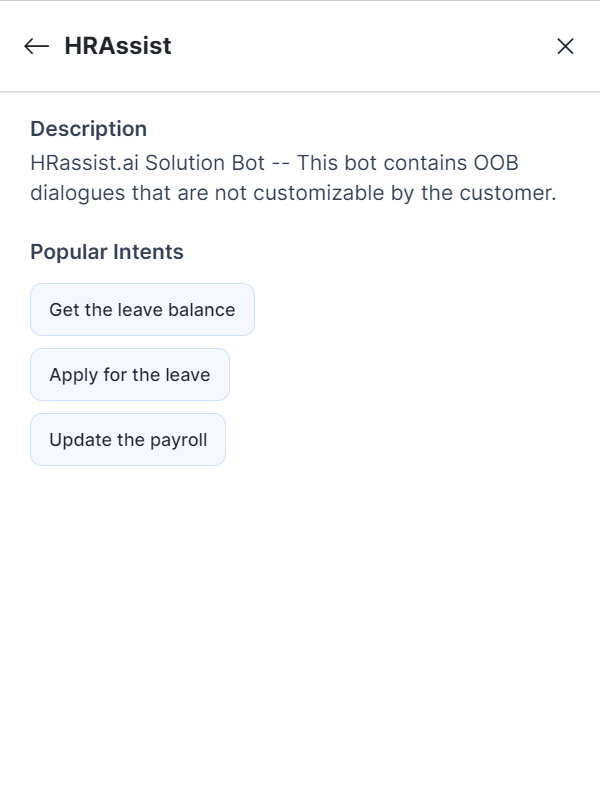Click the word 'customer' in the description
The image size is (600, 789).
[506, 193]
